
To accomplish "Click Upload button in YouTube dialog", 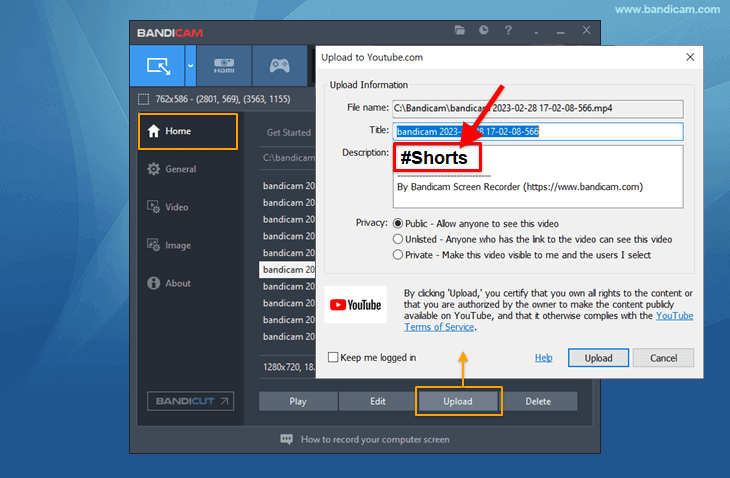I will (598, 358).
